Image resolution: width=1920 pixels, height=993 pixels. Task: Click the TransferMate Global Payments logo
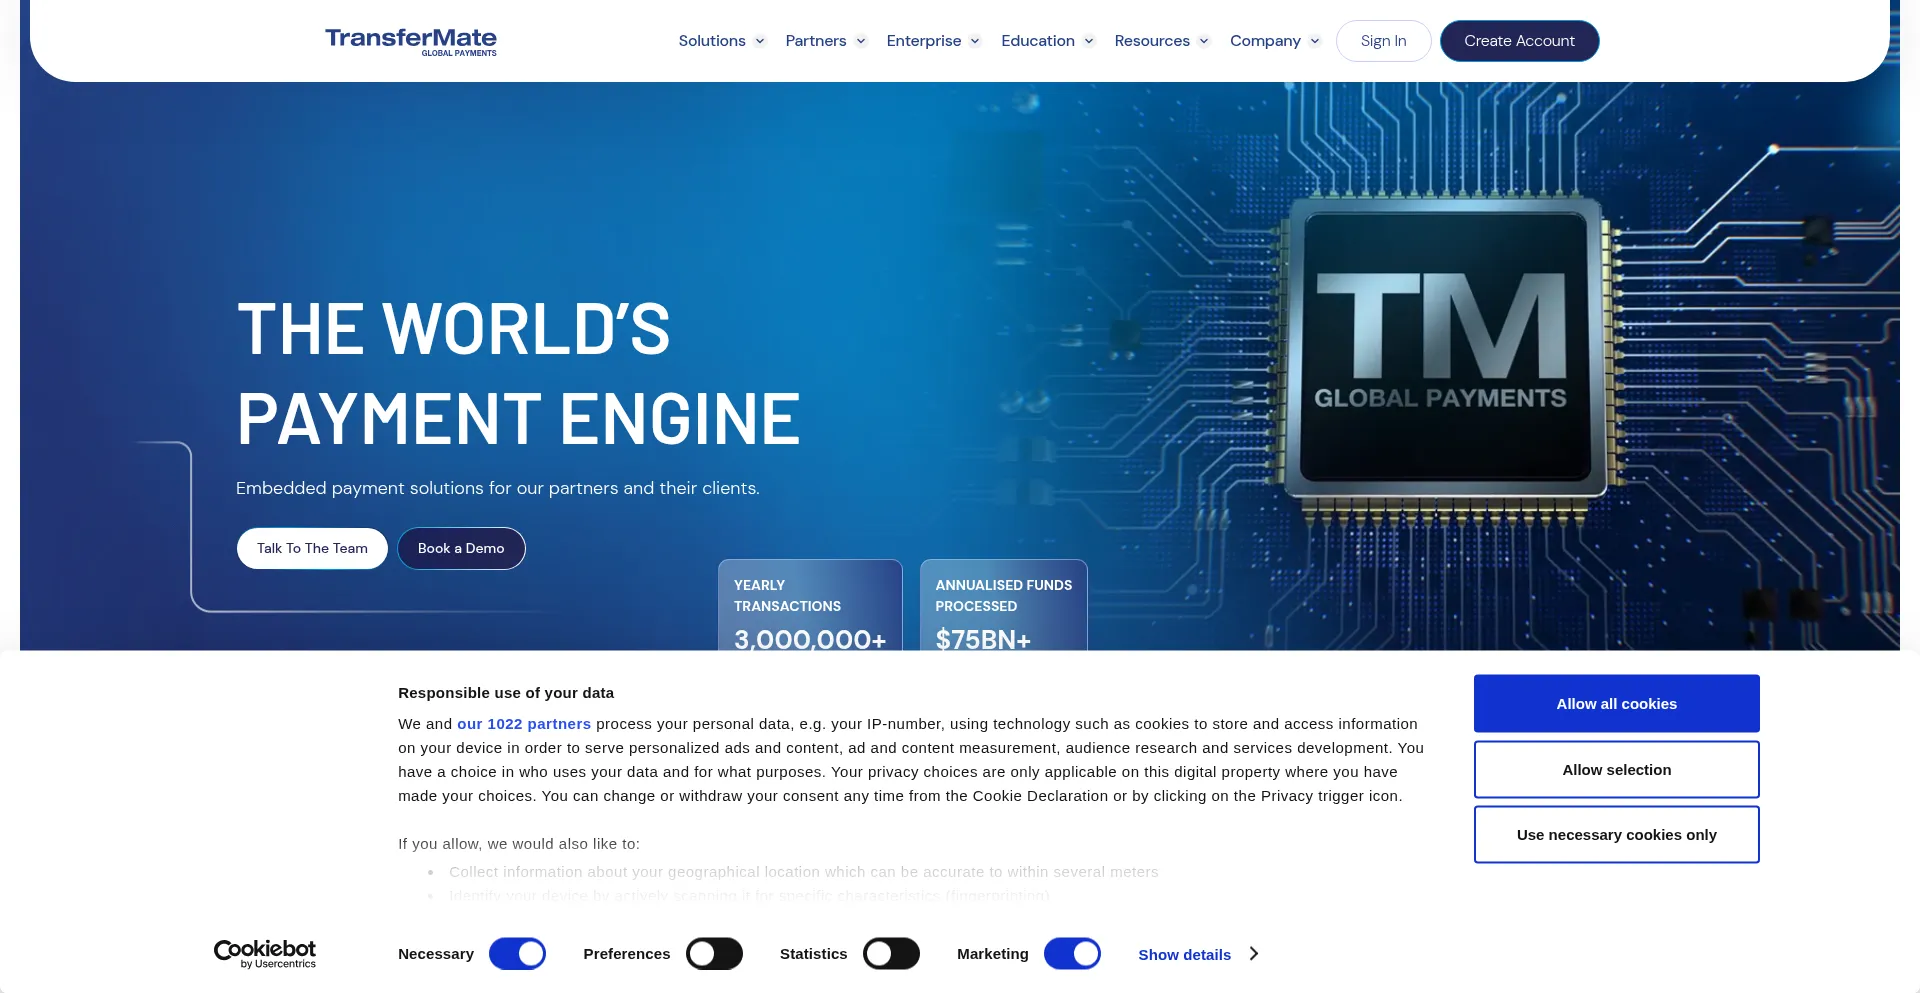(411, 41)
